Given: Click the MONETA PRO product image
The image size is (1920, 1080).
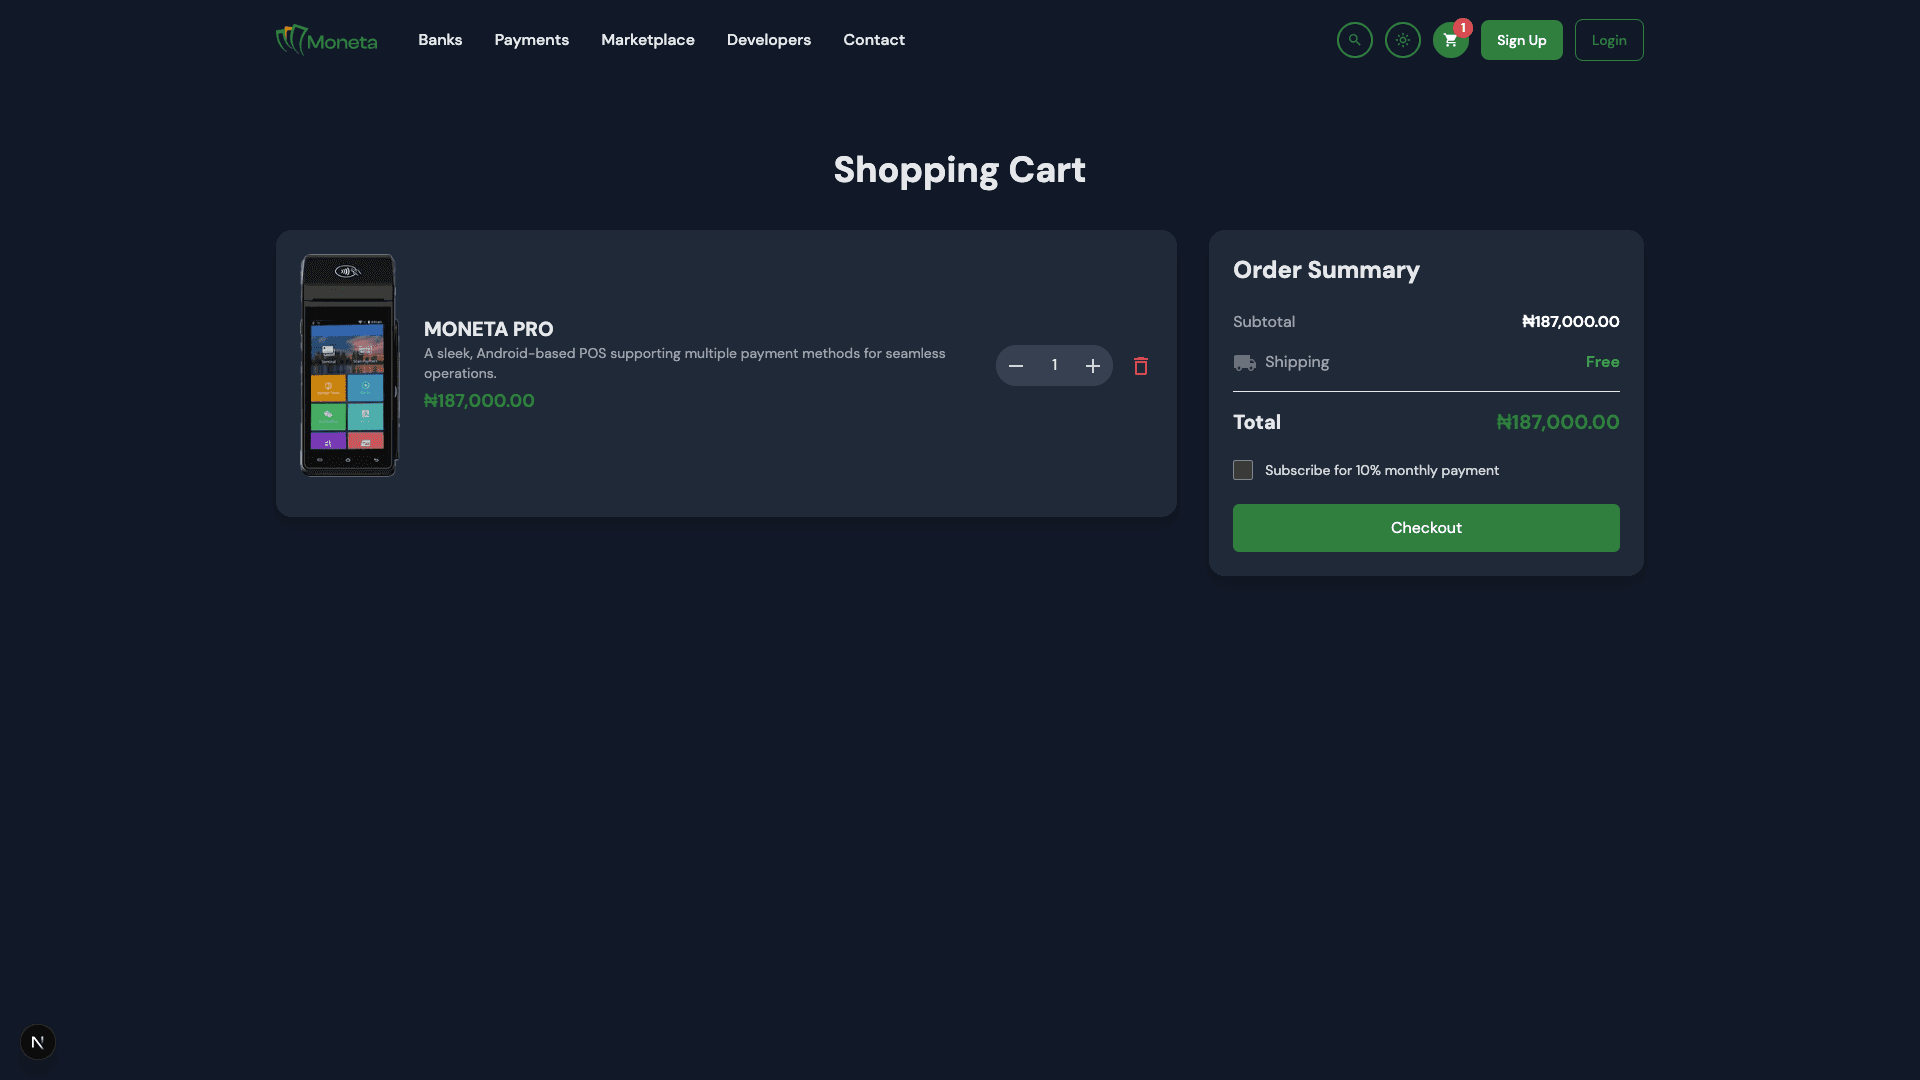Looking at the screenshot, I should click(x=349, y=365).
